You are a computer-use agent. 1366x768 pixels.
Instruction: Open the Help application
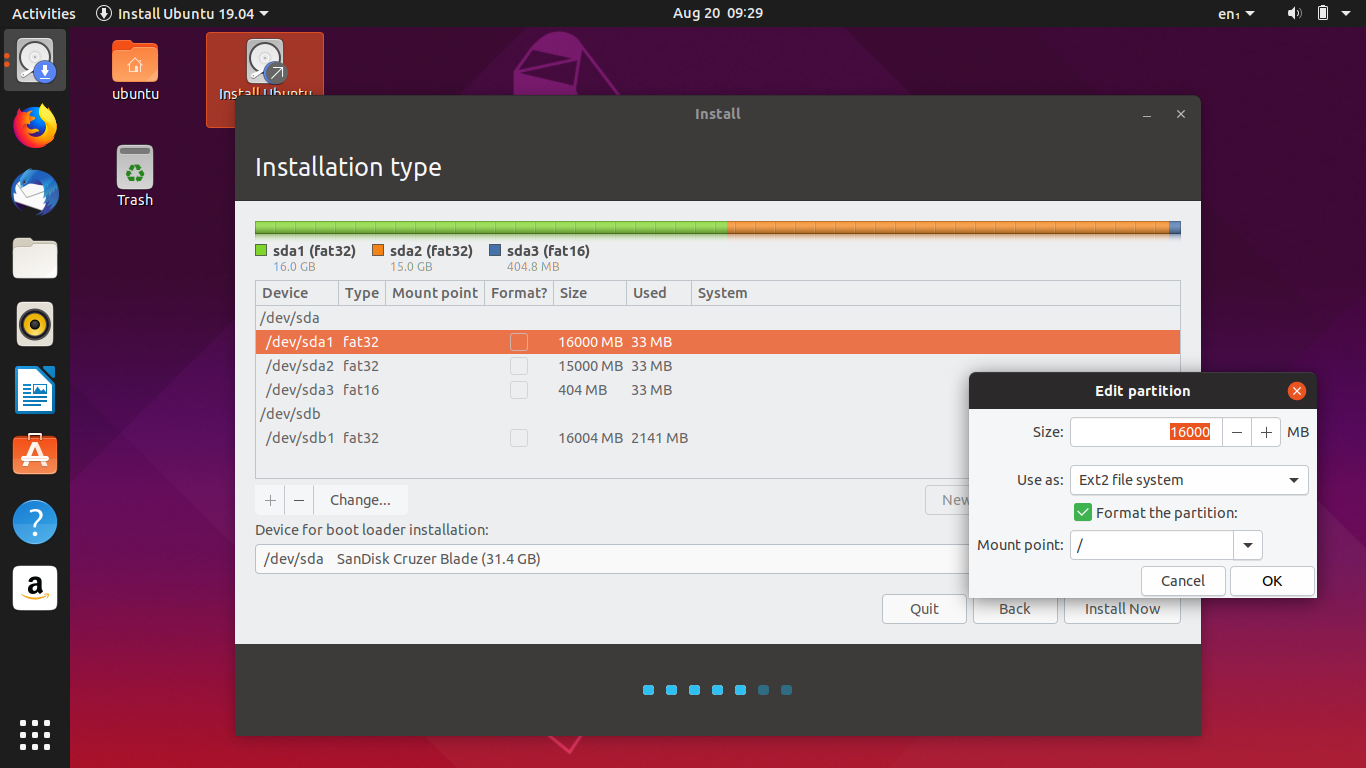(34, 521)
